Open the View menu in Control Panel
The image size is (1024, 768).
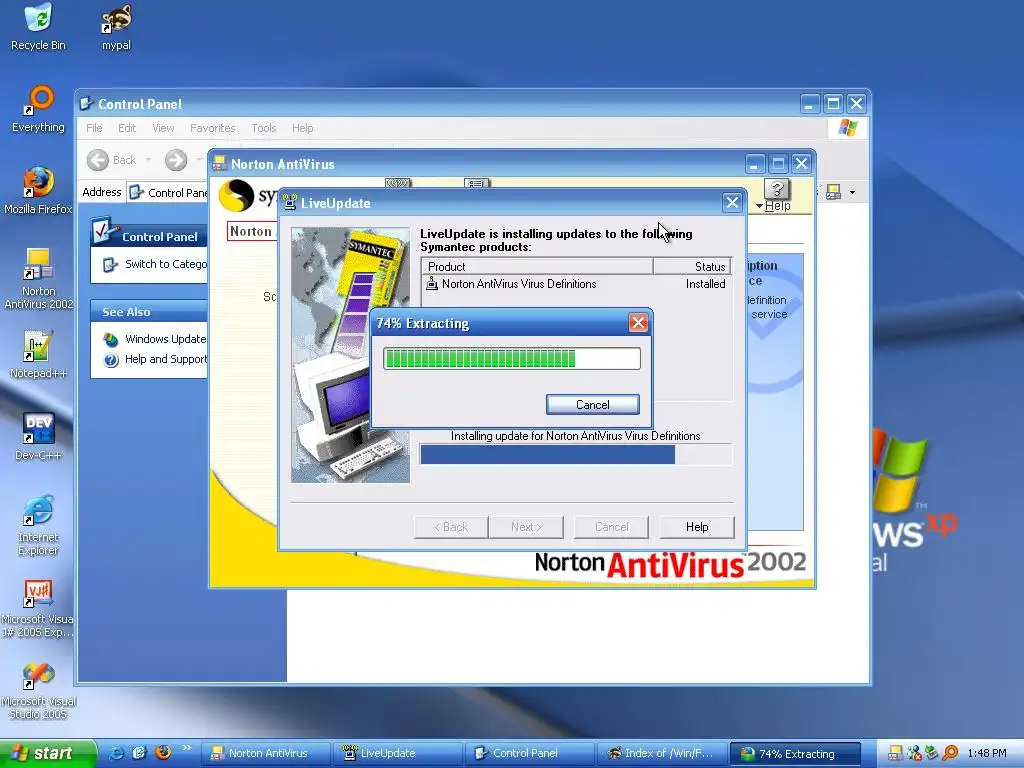tap(163, 128)
